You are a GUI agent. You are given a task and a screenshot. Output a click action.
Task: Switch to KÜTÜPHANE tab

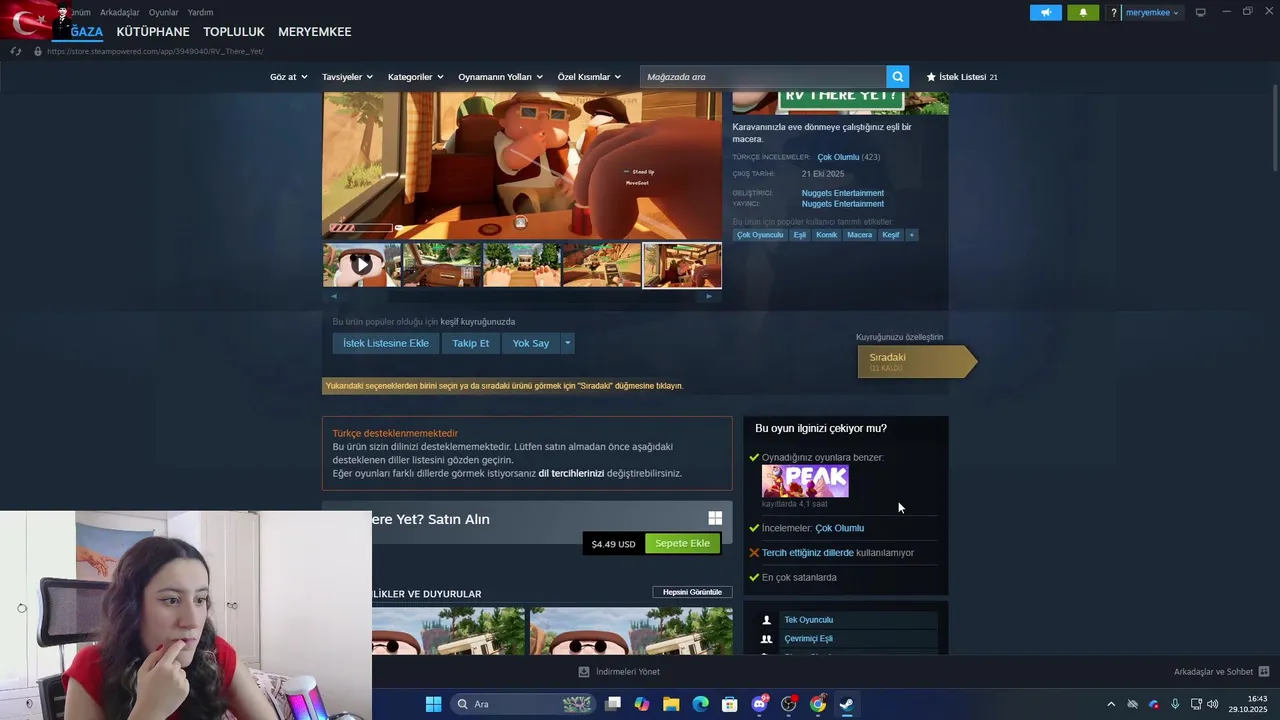click(153, 32)
